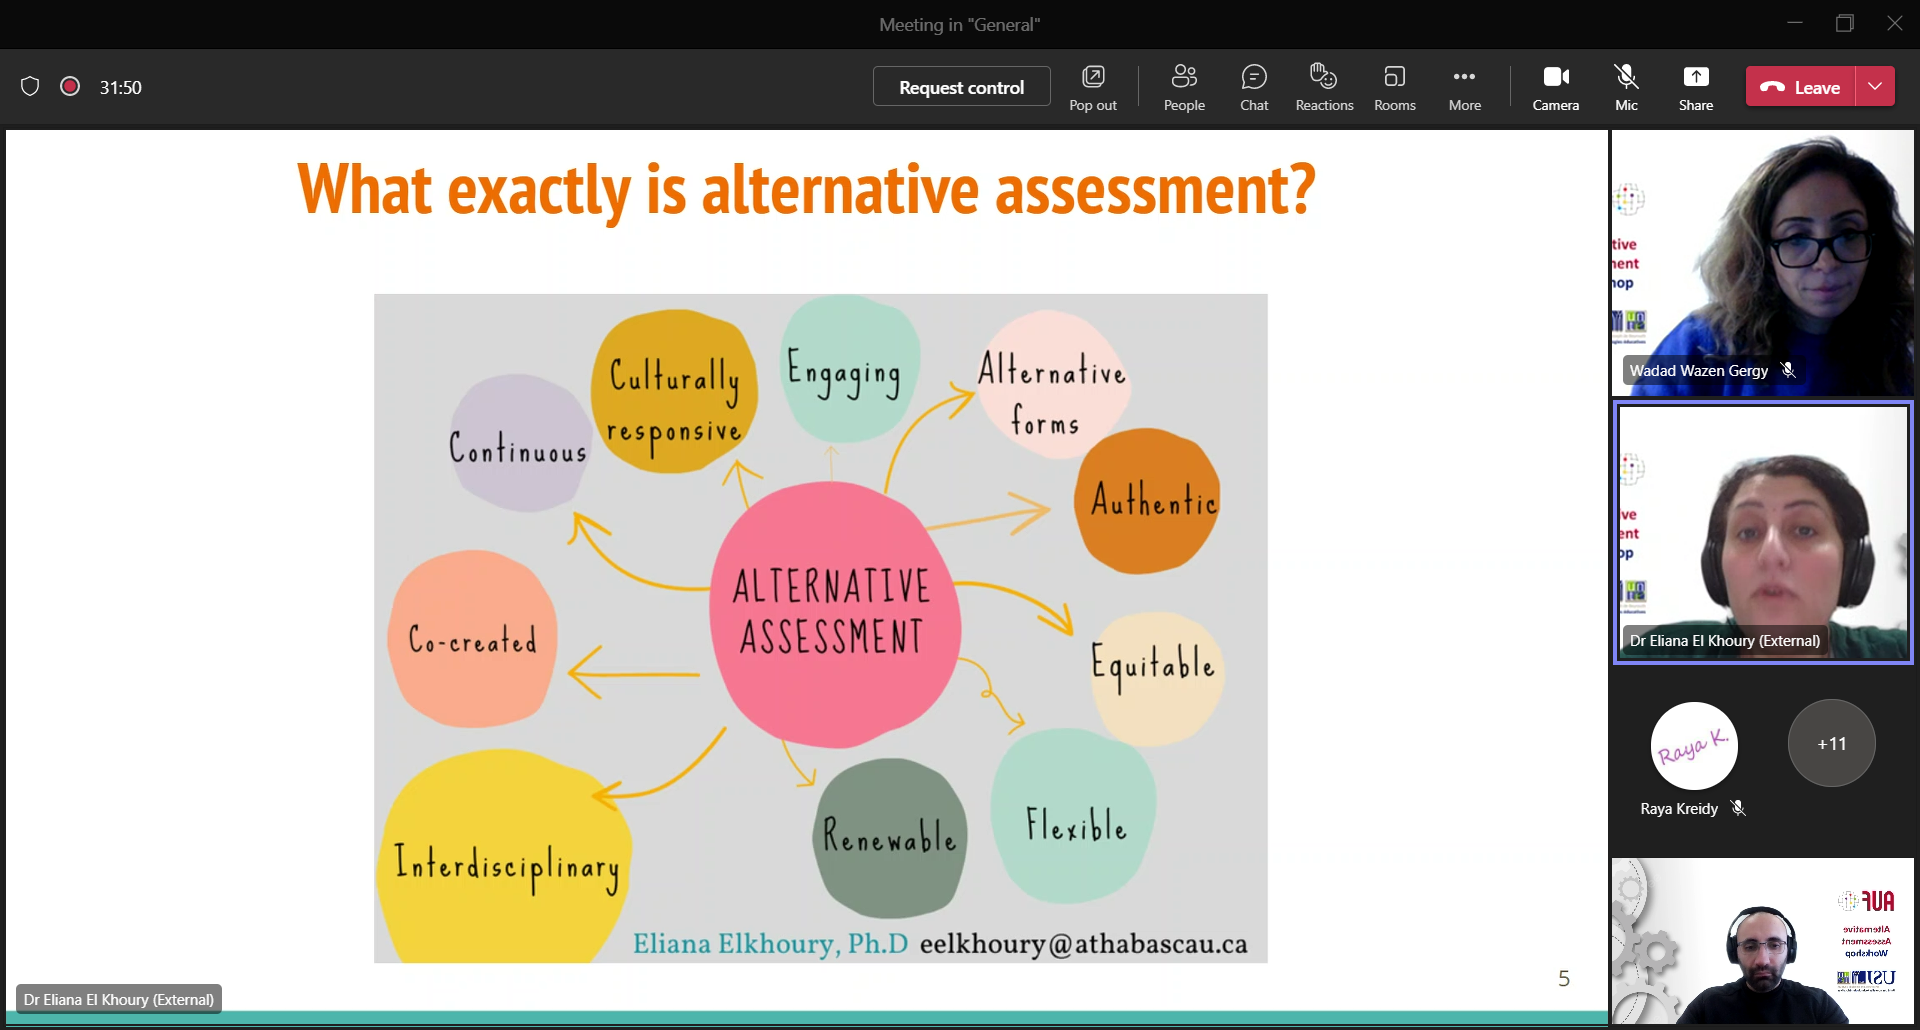Minimize the meeting window
The image size is (1920, 1030).
point(1795,23)
